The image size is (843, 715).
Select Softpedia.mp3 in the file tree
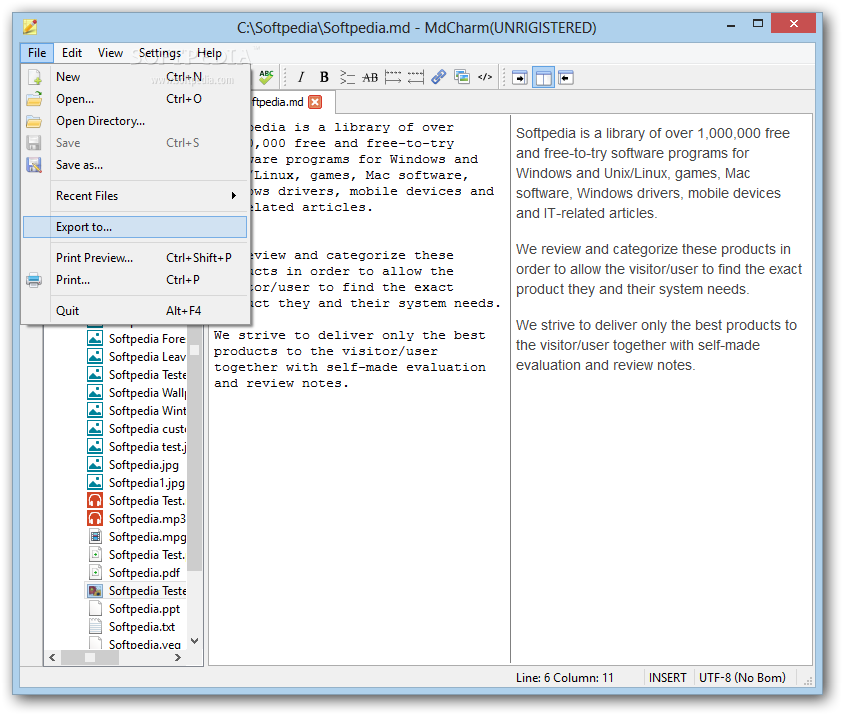[x=147, y=519]
